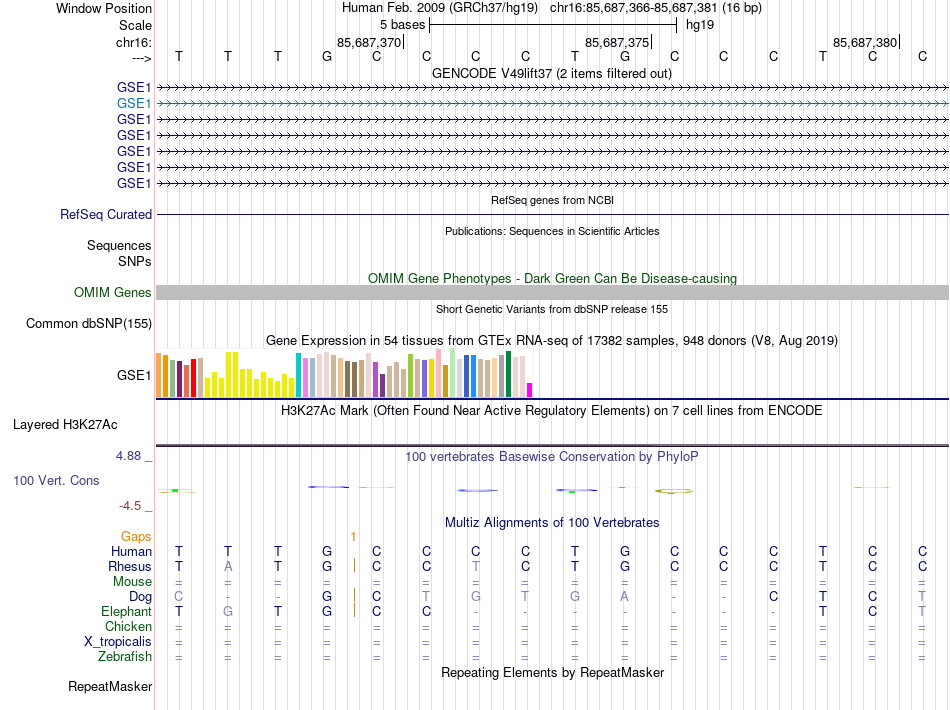Open the OMIM Genes track label
Image resolution: width=950 pixels, height=710 pixels.
[113, 293]
